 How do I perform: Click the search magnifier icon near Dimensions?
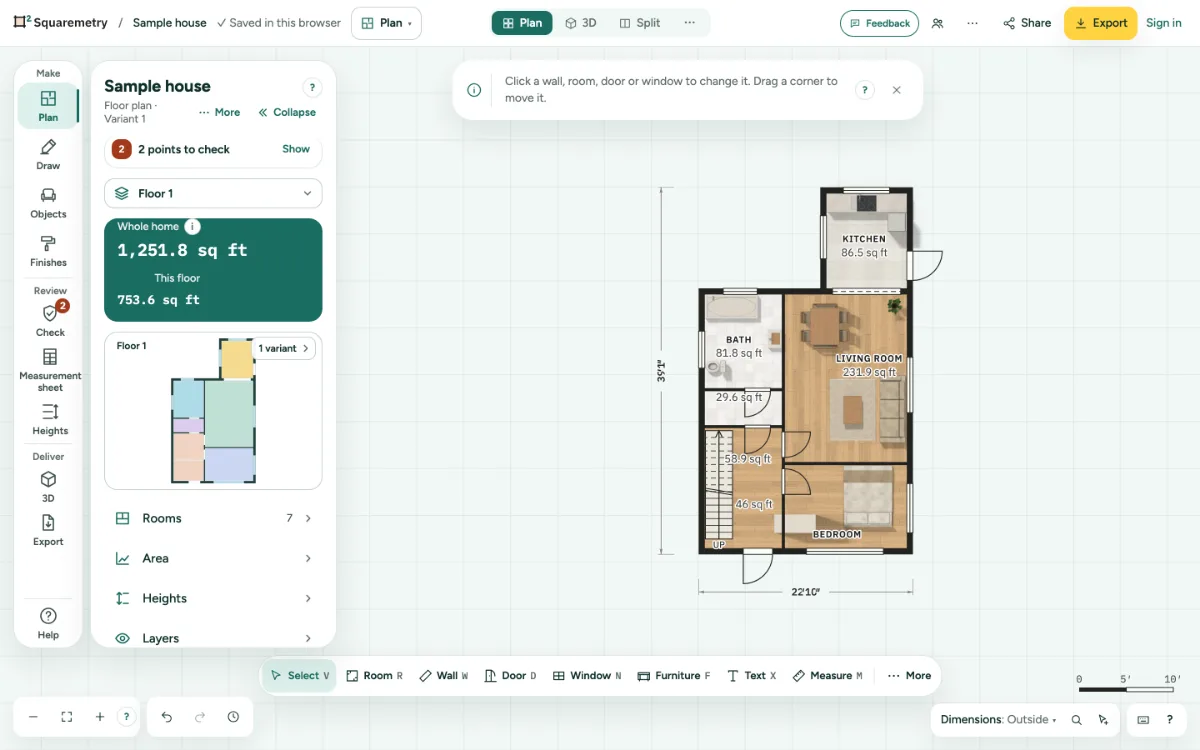1077,720
